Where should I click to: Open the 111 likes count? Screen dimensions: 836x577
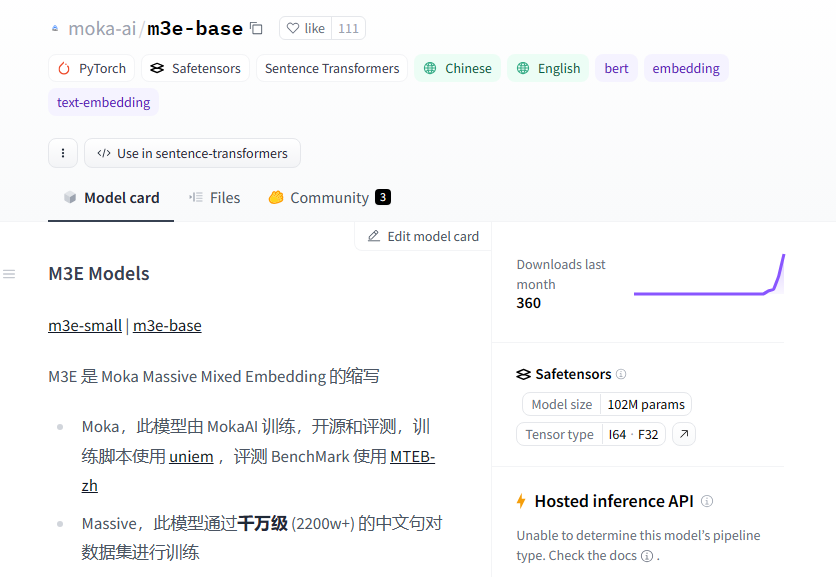click(348, 28)
